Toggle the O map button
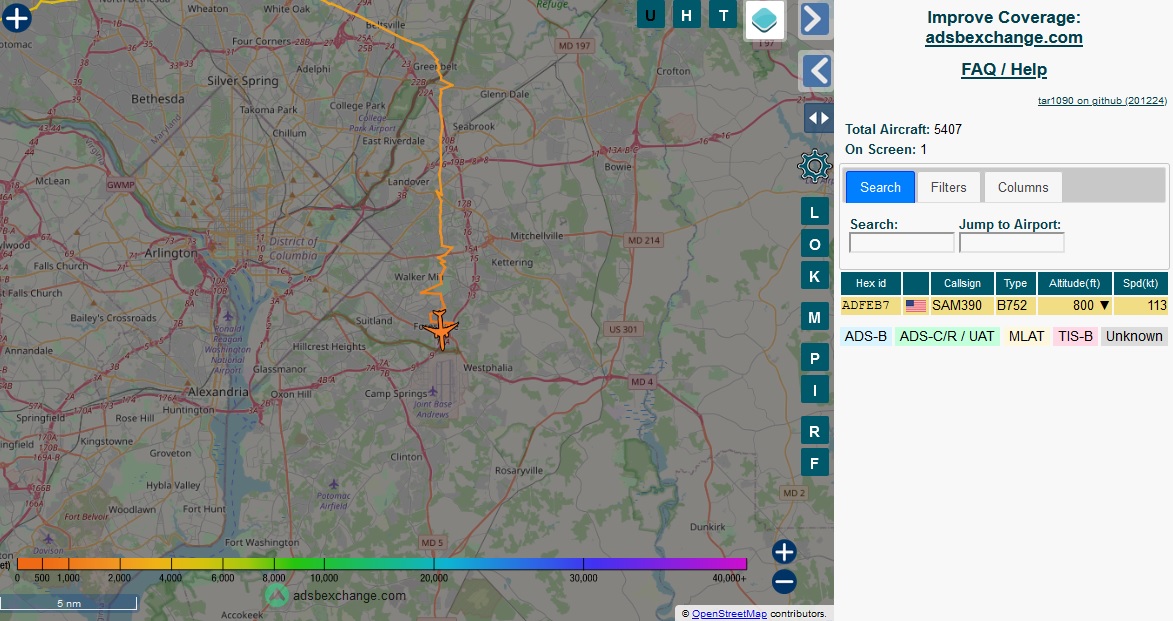 [x=815, y=244]
